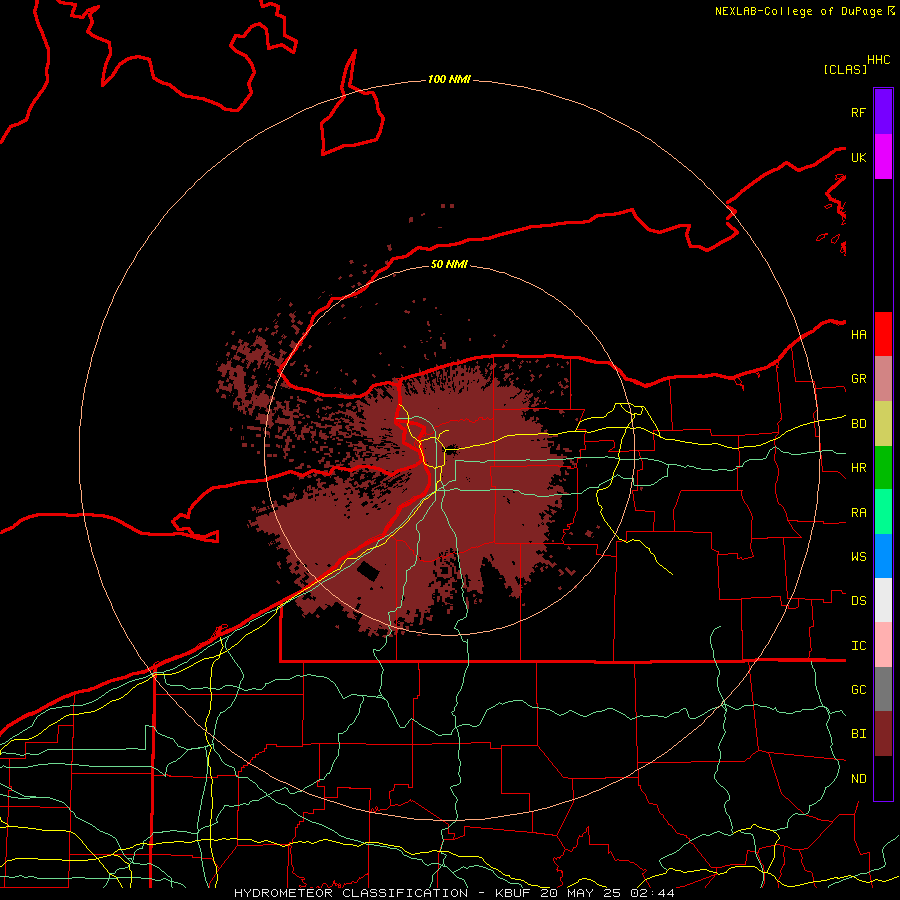Click the HR green legend swatch
900x900 pixels.
(883, 467)
